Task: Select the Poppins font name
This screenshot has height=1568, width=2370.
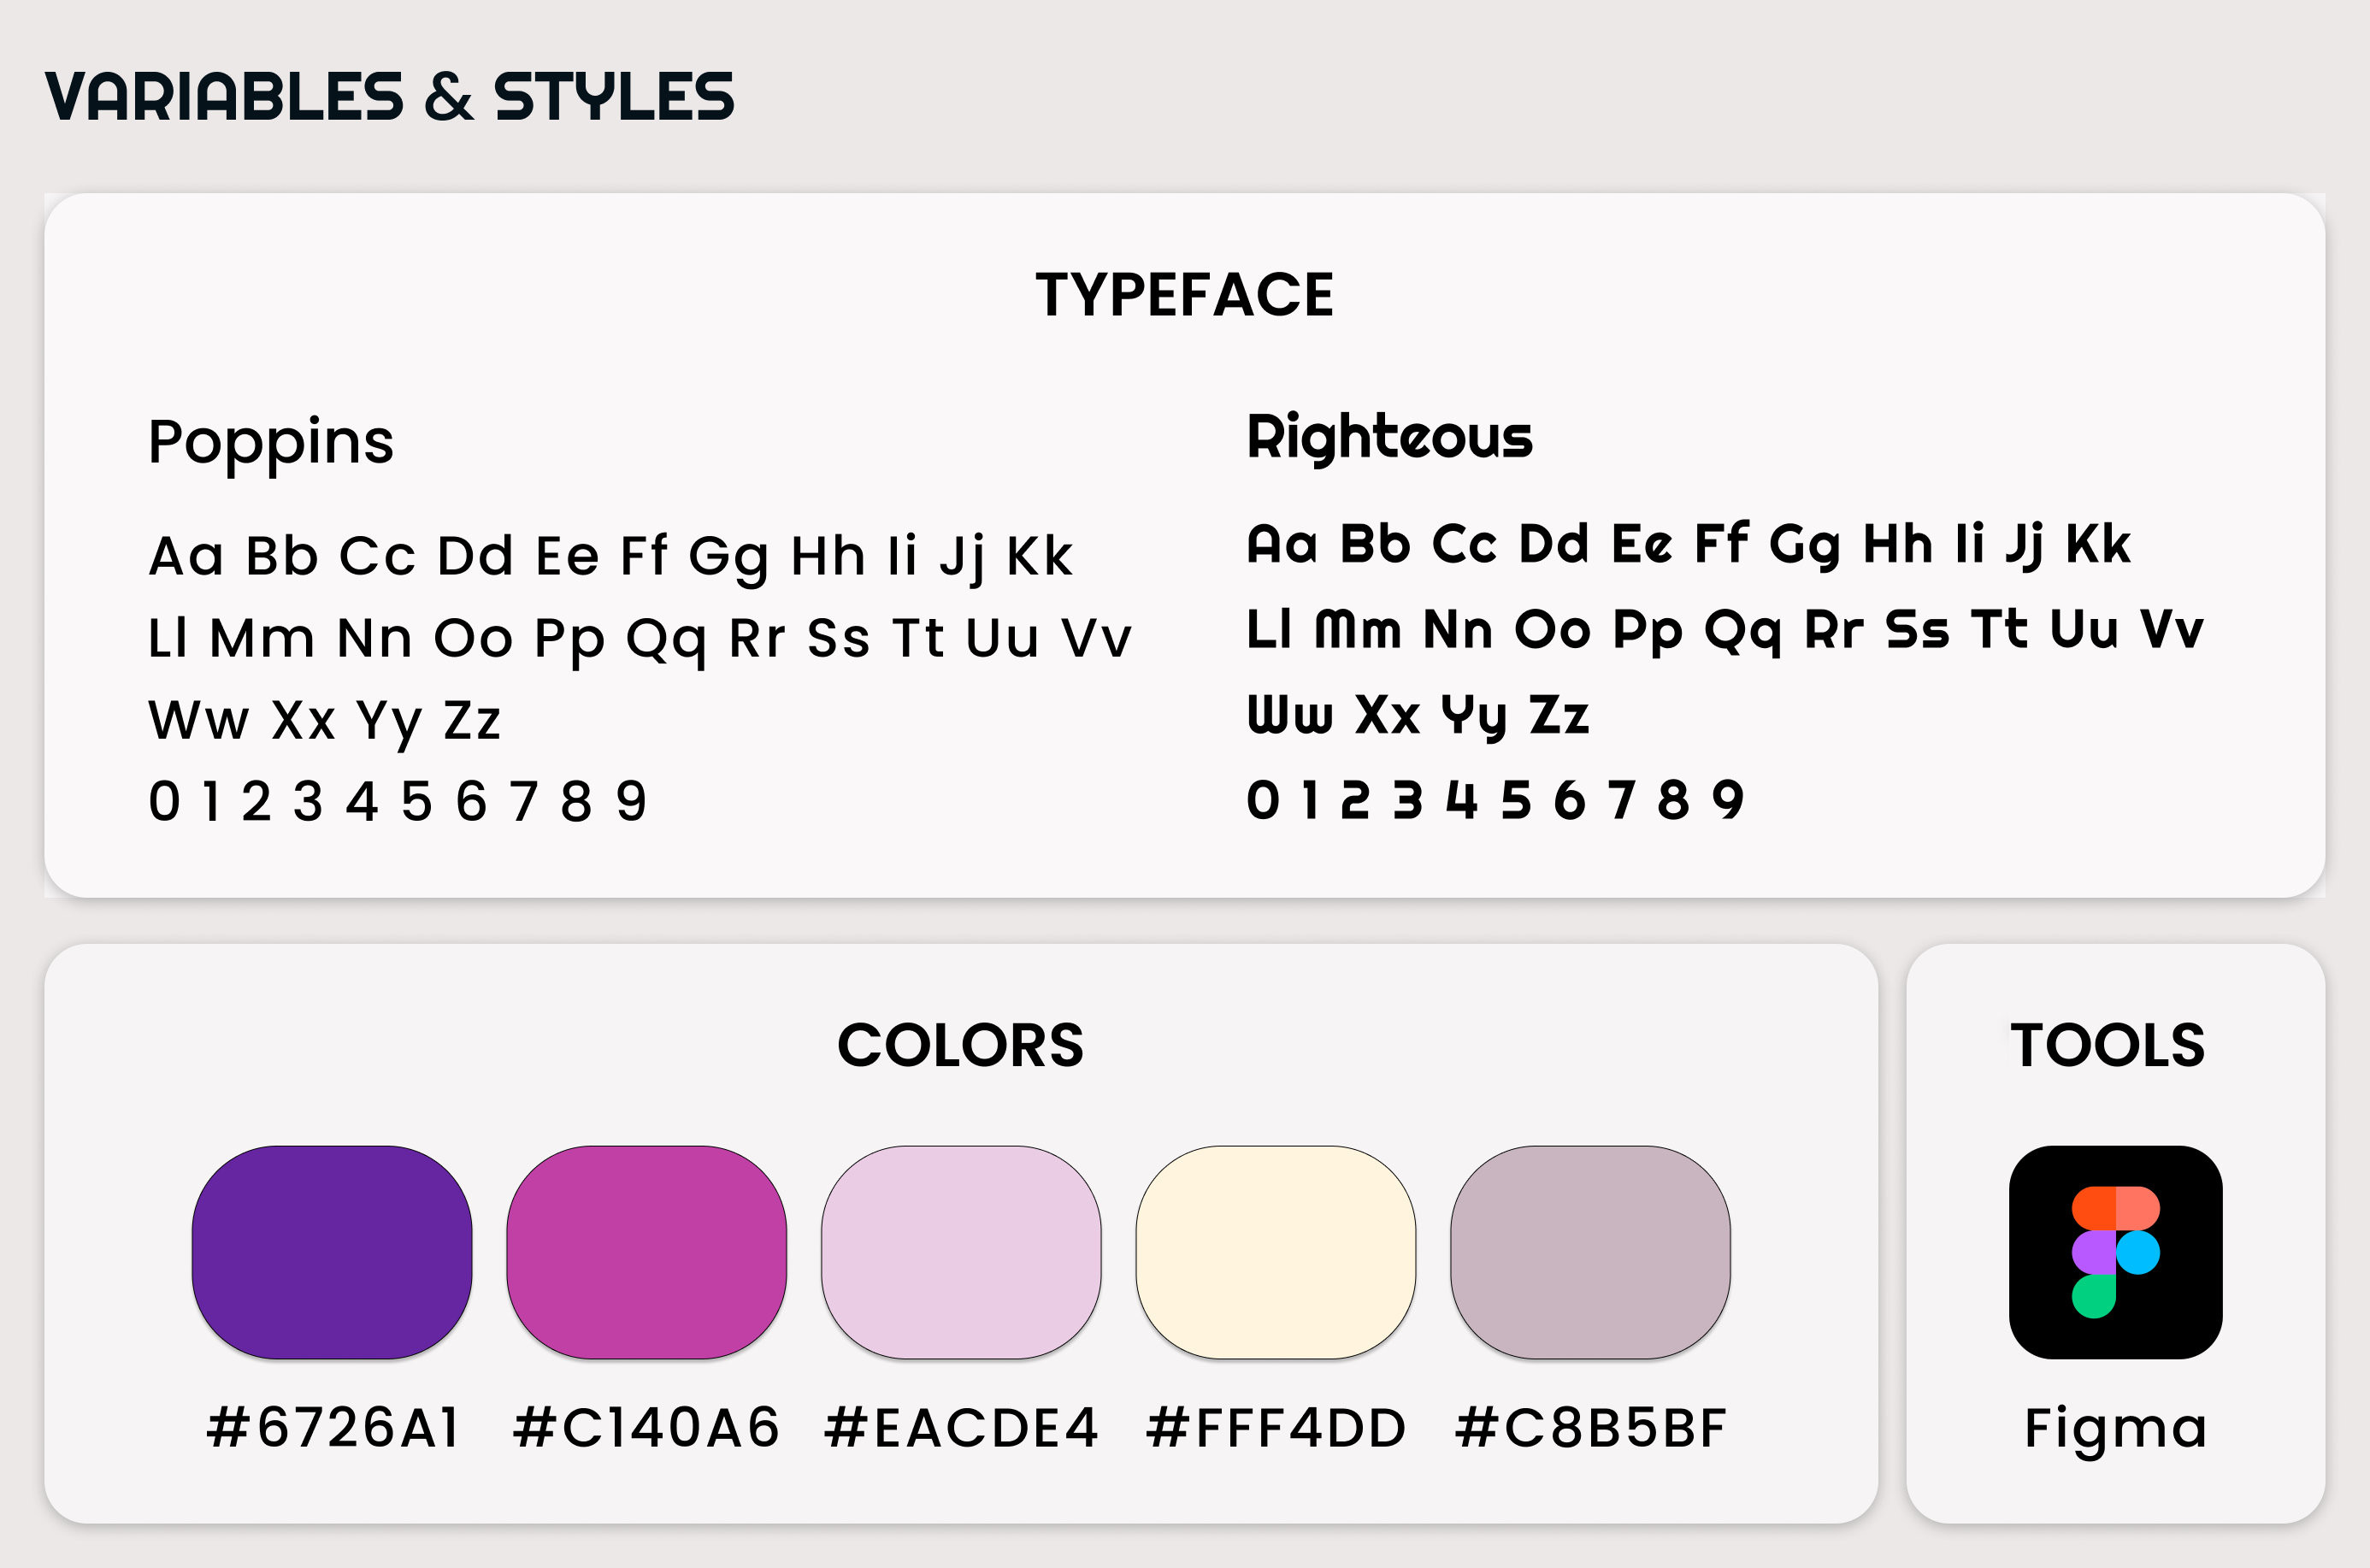Action: click(271, 443)
